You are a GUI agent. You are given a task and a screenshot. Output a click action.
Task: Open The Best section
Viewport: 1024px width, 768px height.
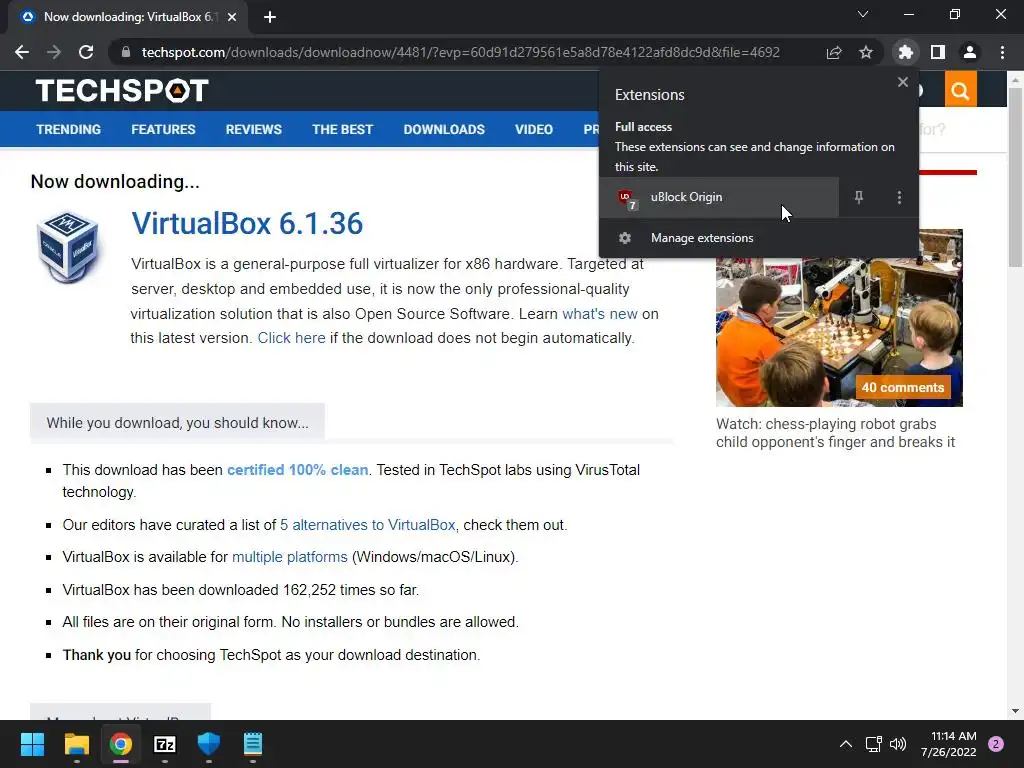342,129
